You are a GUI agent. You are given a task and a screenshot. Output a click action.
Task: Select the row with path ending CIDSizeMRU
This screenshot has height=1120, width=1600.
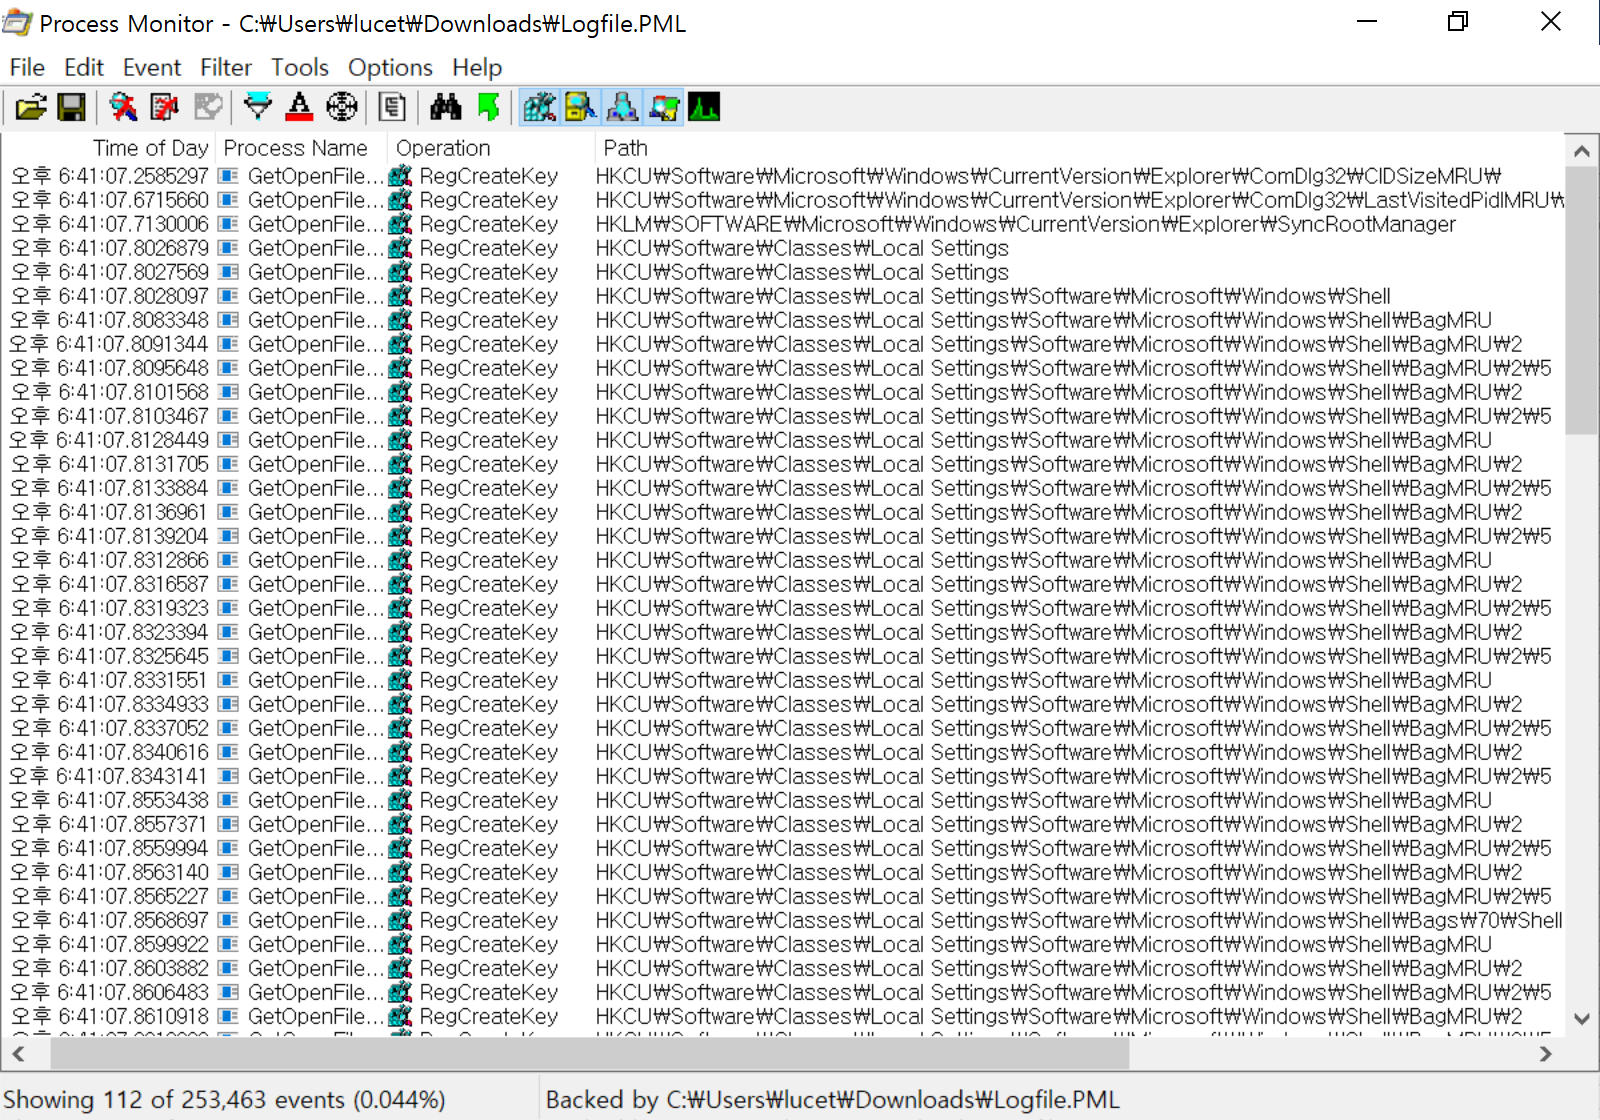(783, 176)
